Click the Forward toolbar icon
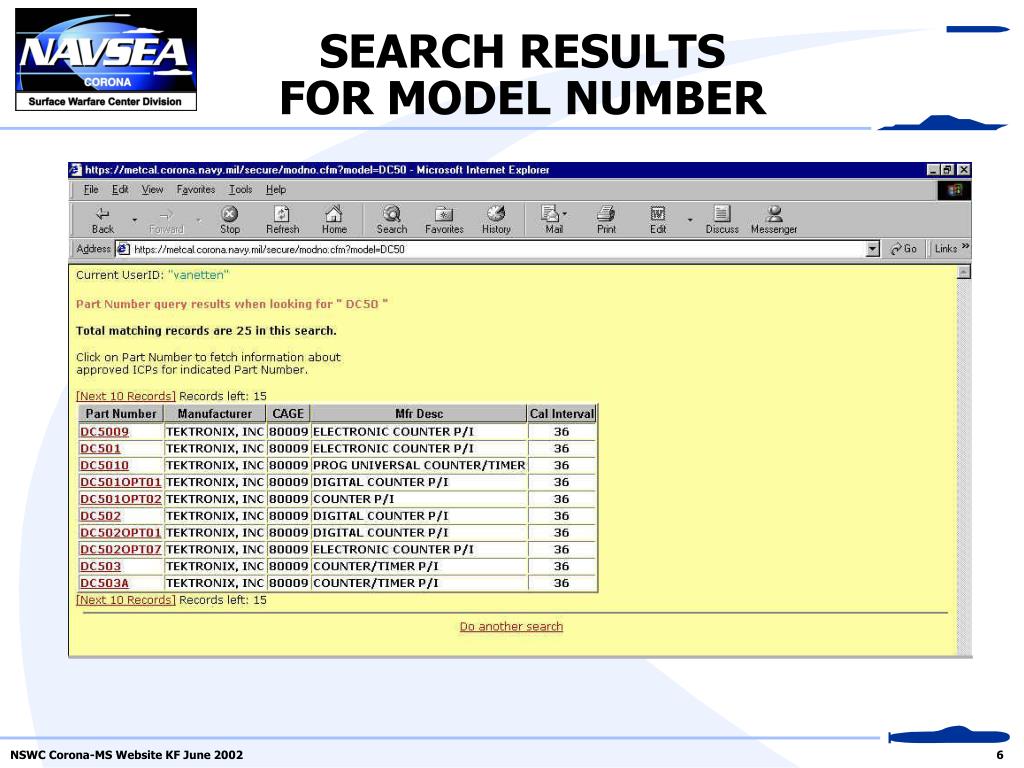Viewport: 1024px width, 768px height. point(166,214)
